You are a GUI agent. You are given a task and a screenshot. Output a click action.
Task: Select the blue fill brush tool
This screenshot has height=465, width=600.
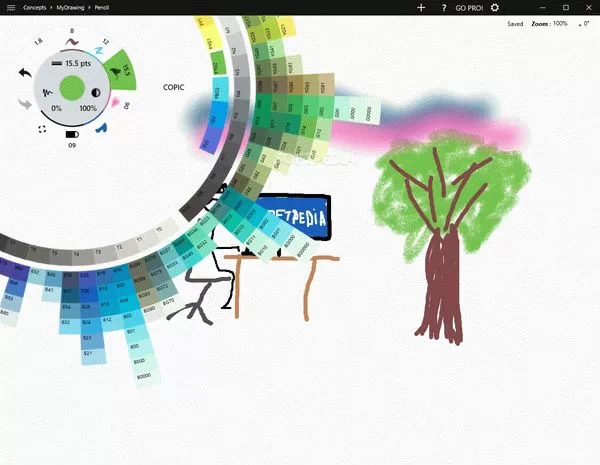[101, 128]
